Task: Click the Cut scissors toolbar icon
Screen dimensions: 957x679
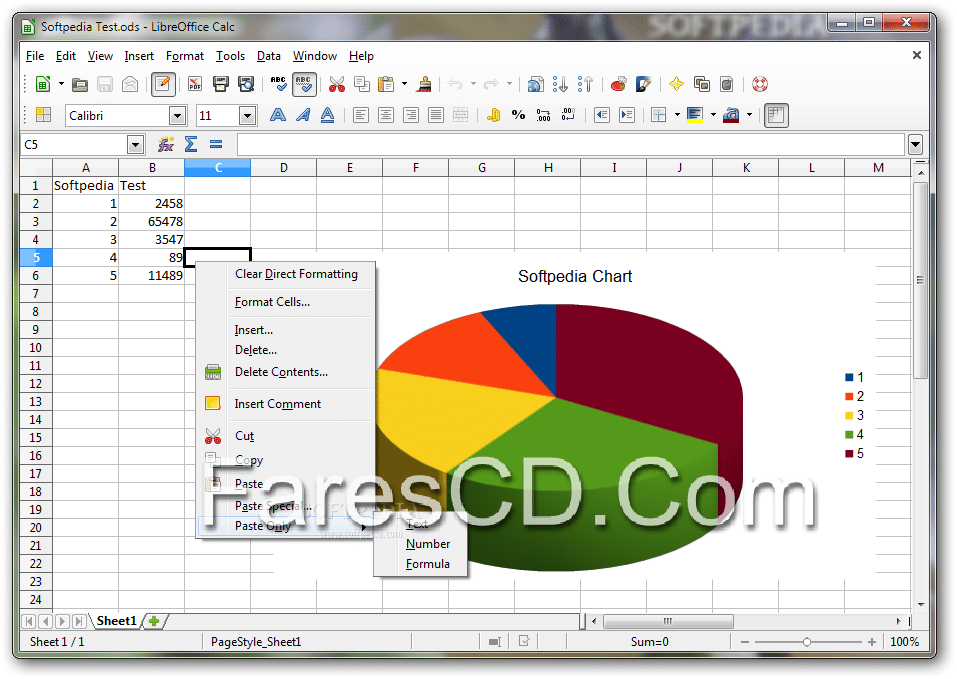Action: pos(336,84)
